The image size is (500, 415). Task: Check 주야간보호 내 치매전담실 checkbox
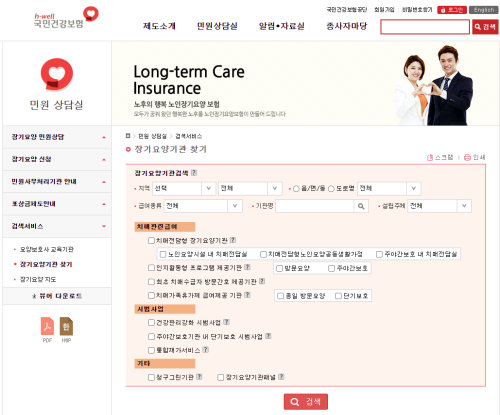click(x=379, y=254)
